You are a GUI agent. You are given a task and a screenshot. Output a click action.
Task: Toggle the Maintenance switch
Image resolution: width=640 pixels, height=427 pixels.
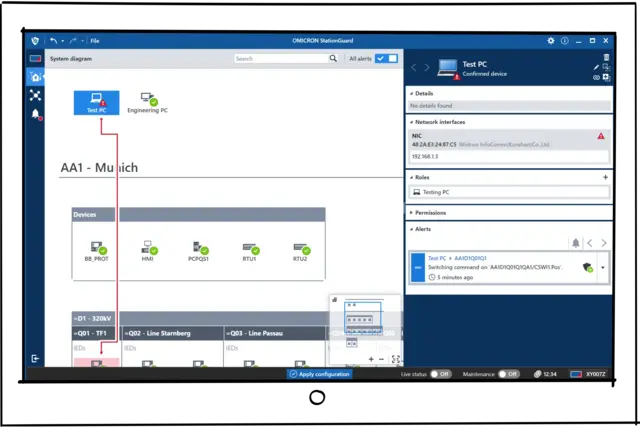508,374
